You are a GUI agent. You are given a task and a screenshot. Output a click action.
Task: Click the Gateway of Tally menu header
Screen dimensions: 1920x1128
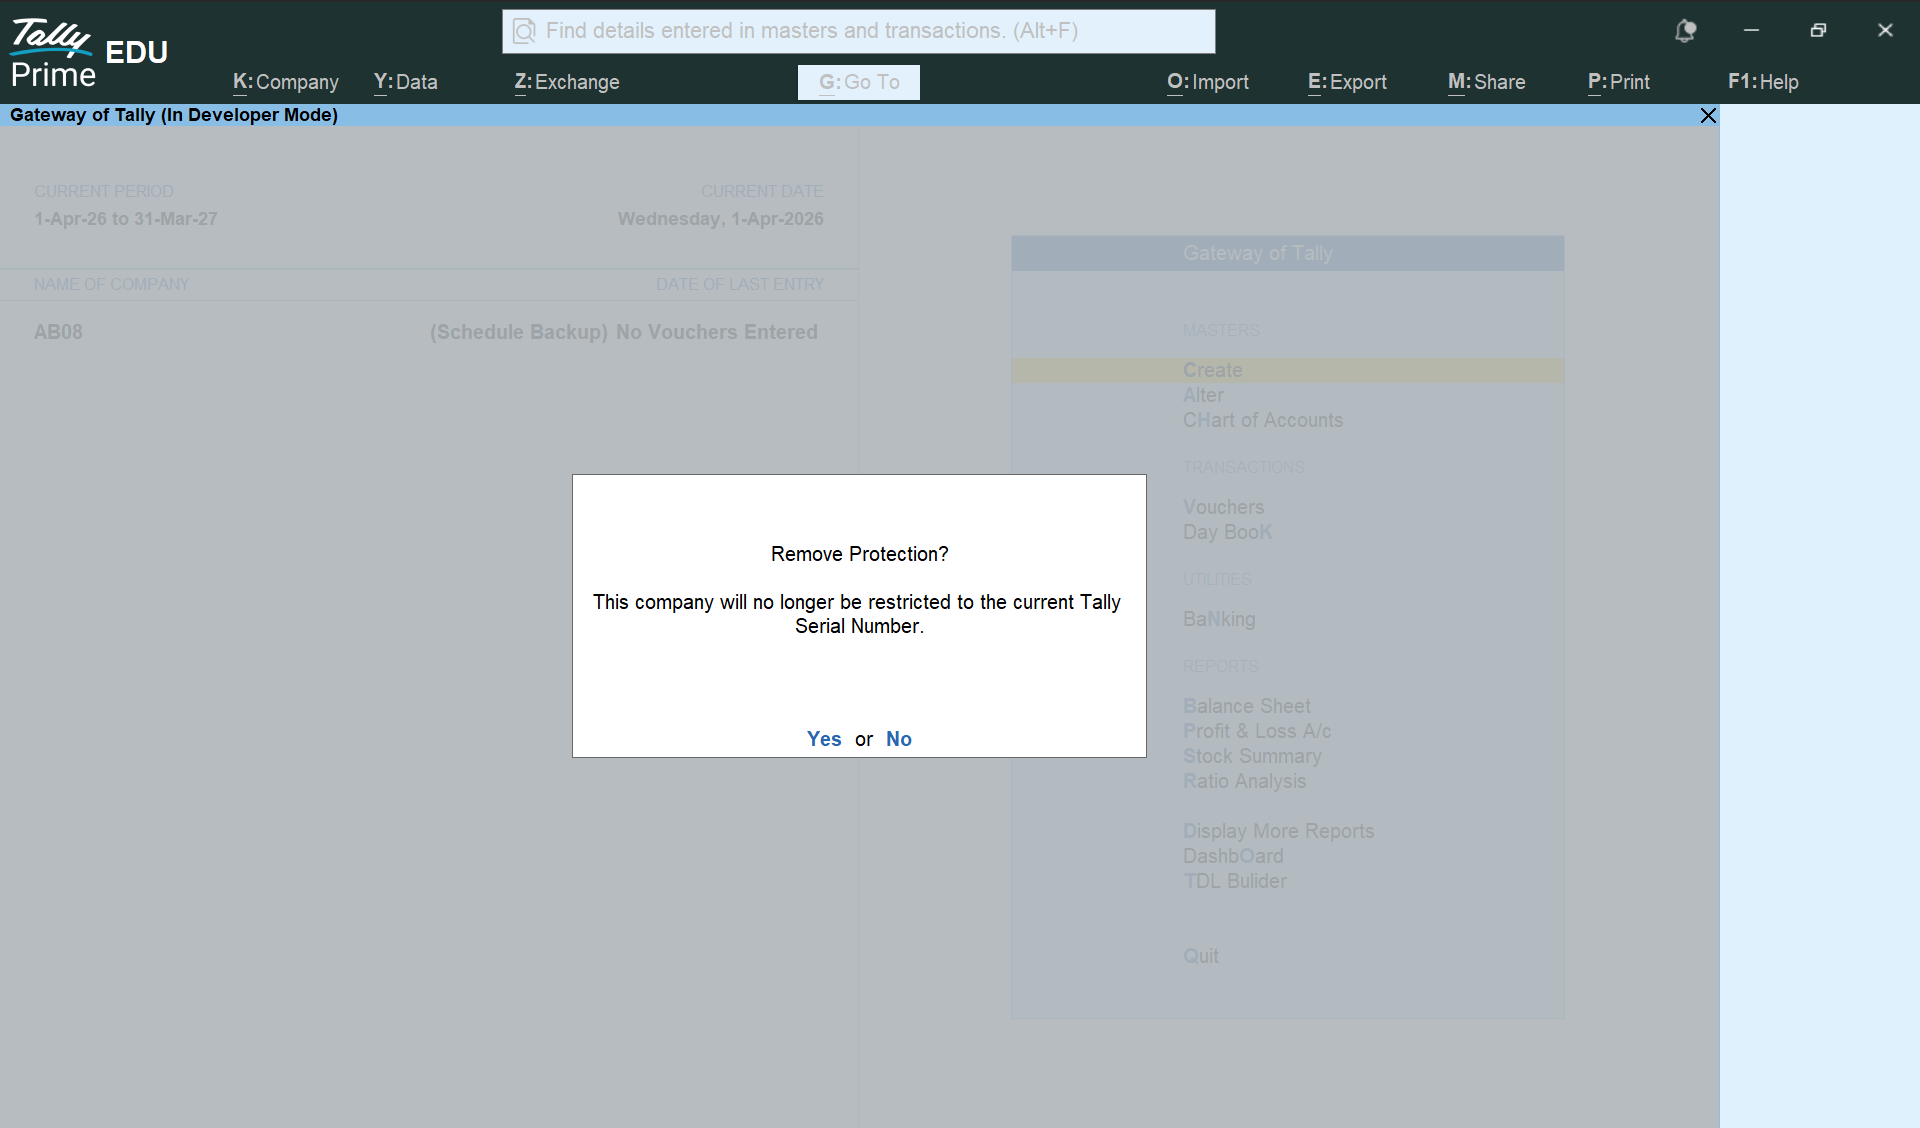[1288, 253]
